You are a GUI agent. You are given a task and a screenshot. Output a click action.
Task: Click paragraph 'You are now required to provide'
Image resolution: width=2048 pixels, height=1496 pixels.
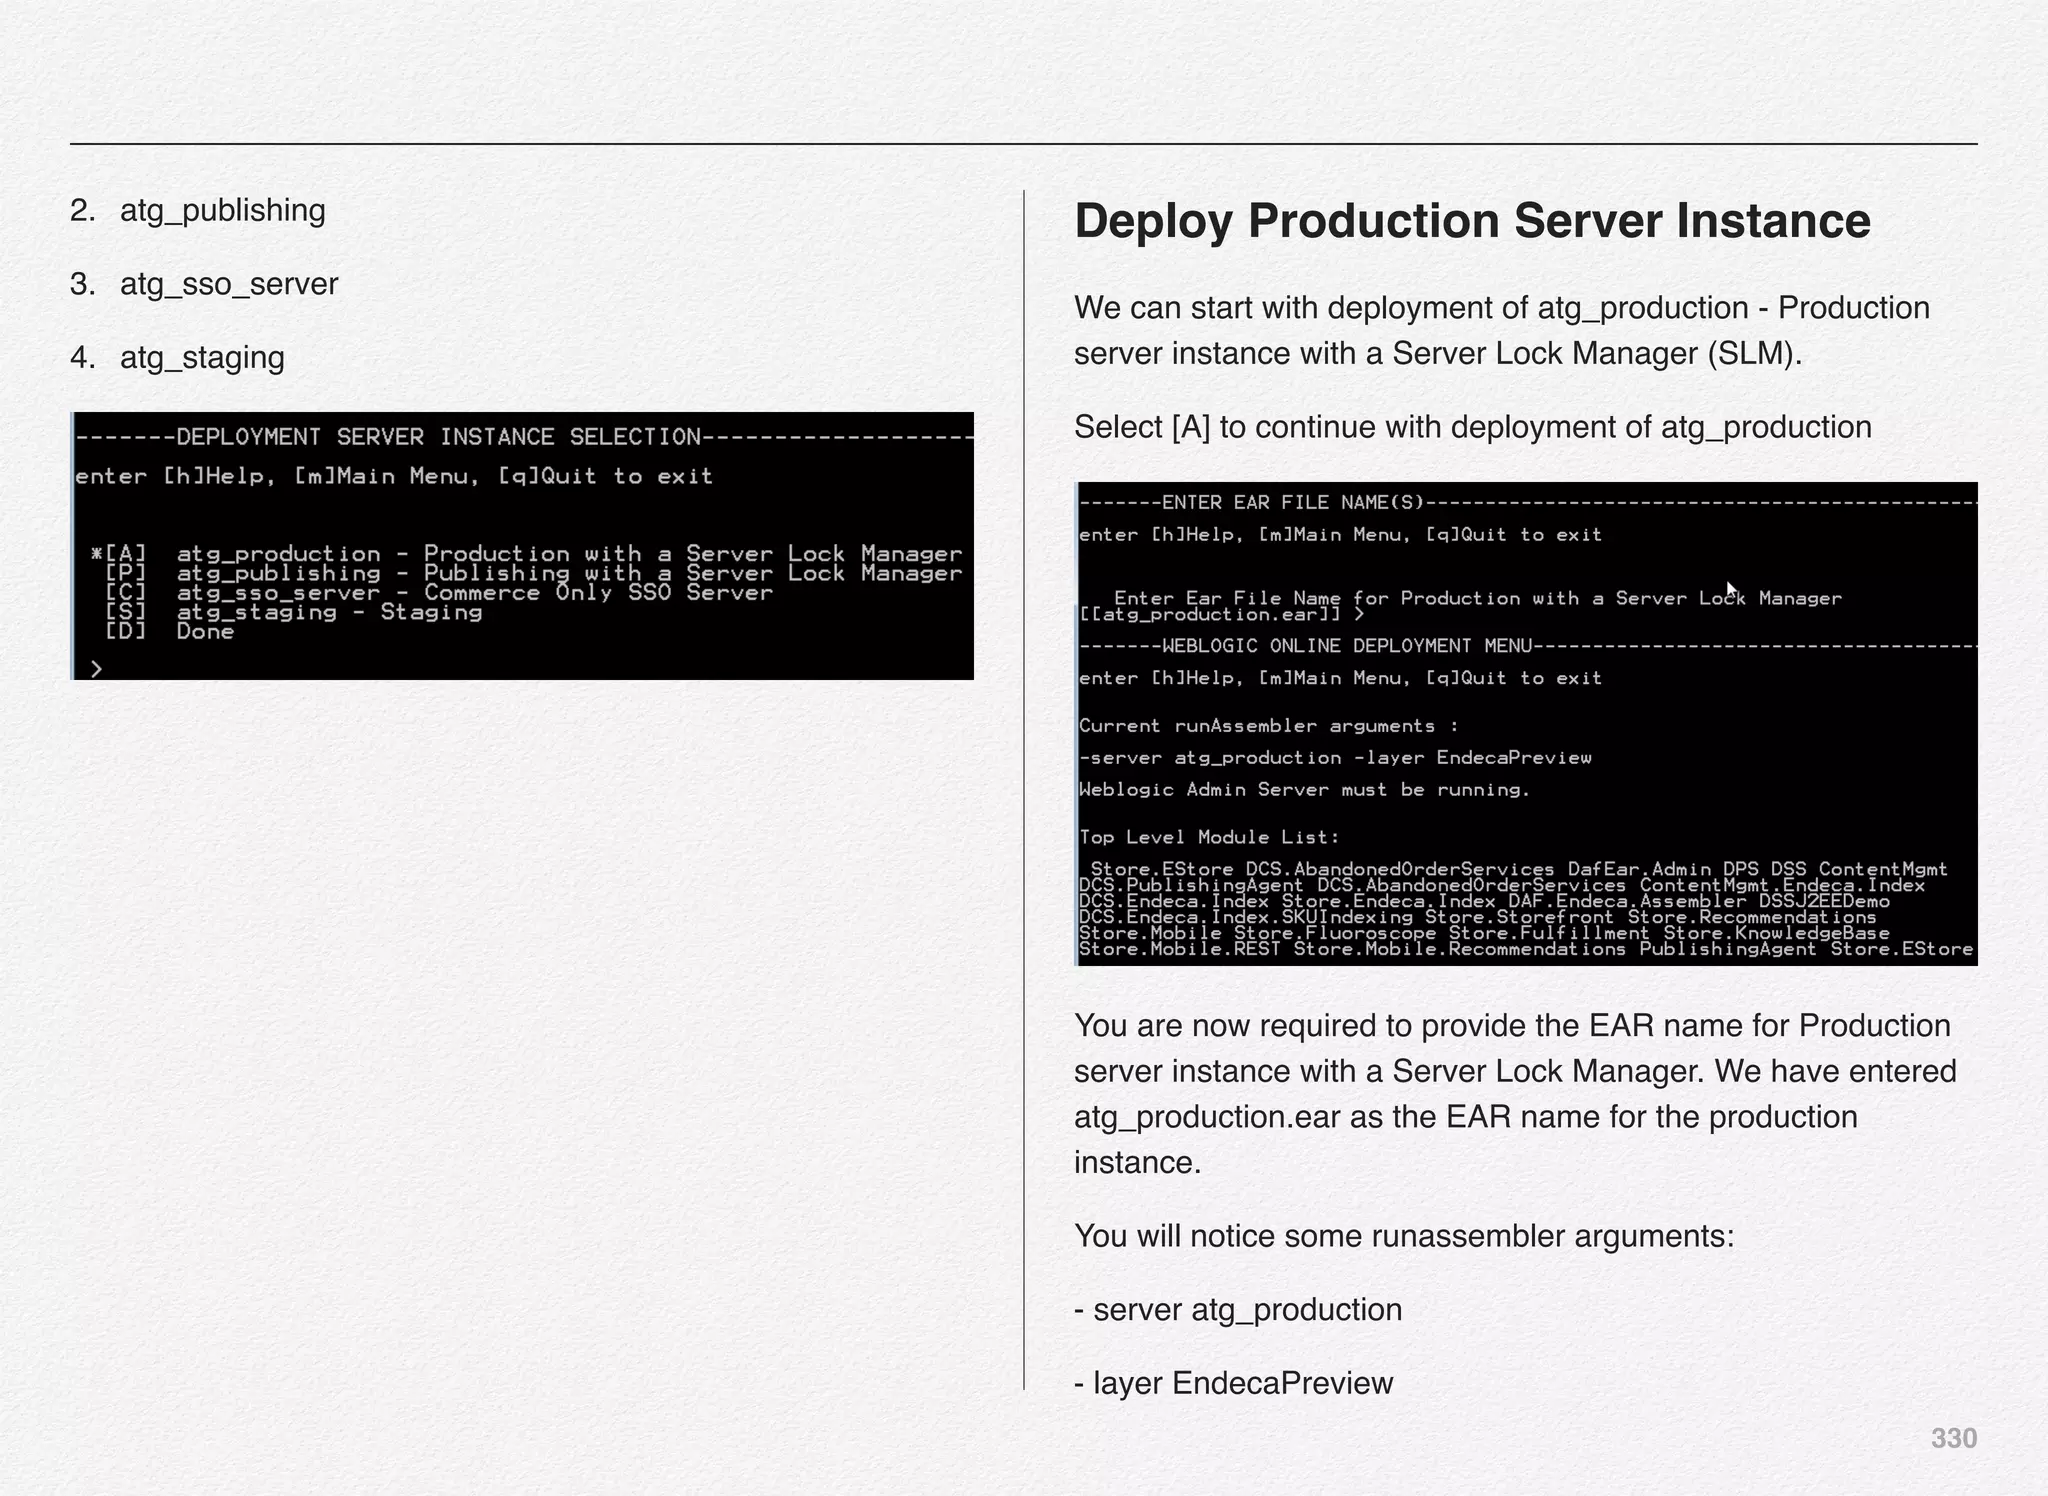coord(1515,1094)
